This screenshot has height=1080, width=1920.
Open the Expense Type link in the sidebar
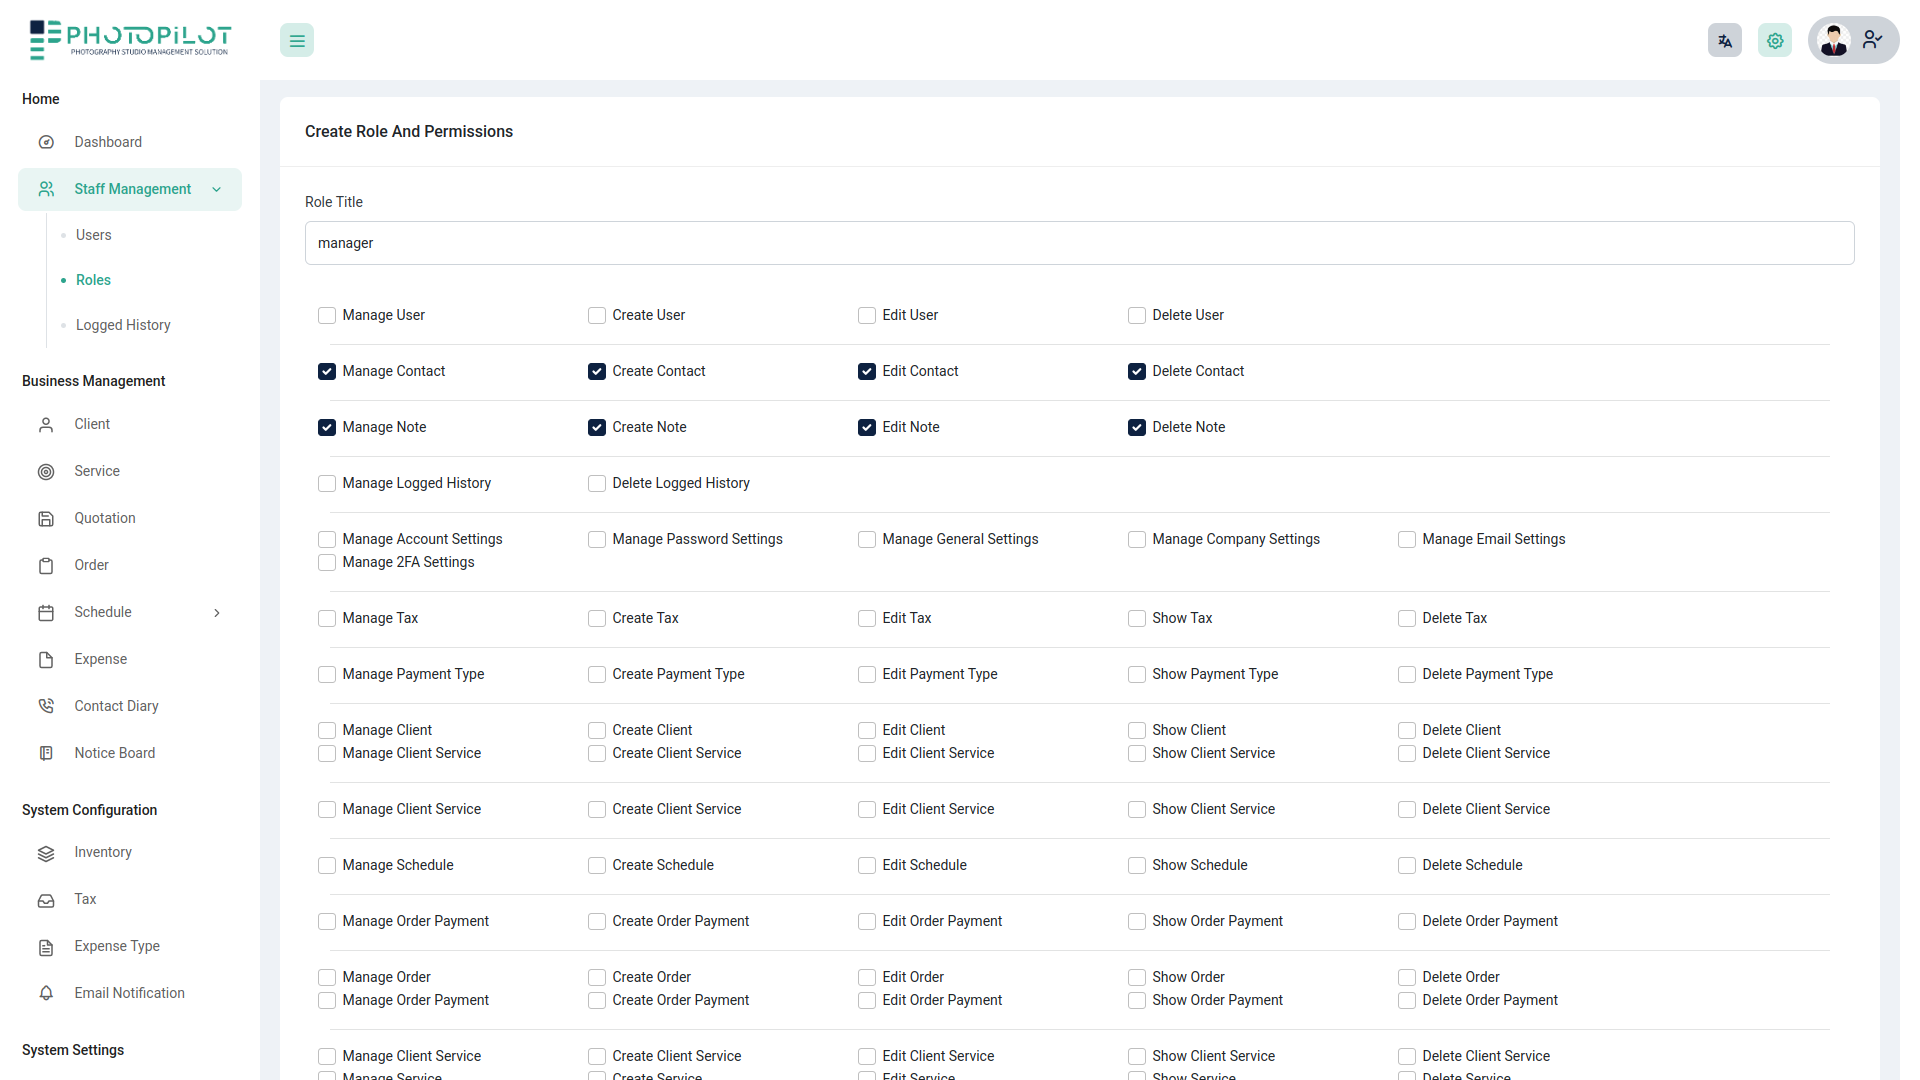117,946
